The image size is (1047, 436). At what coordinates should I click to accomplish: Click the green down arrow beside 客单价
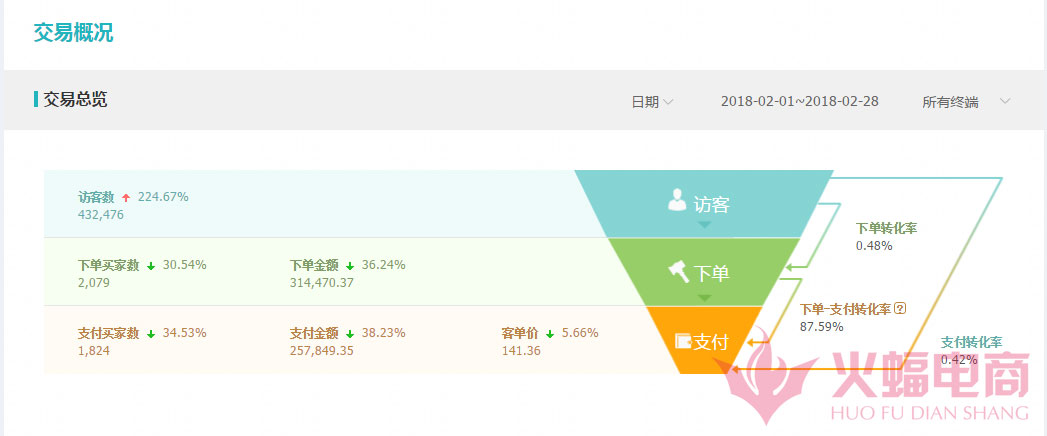(x=550, y=333)
